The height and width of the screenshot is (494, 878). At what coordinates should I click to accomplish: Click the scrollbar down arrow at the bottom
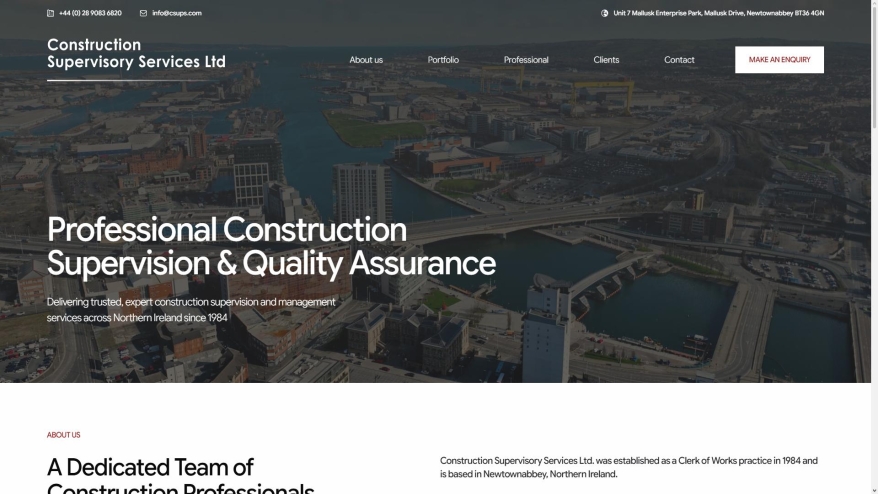(x=875, y=491)
